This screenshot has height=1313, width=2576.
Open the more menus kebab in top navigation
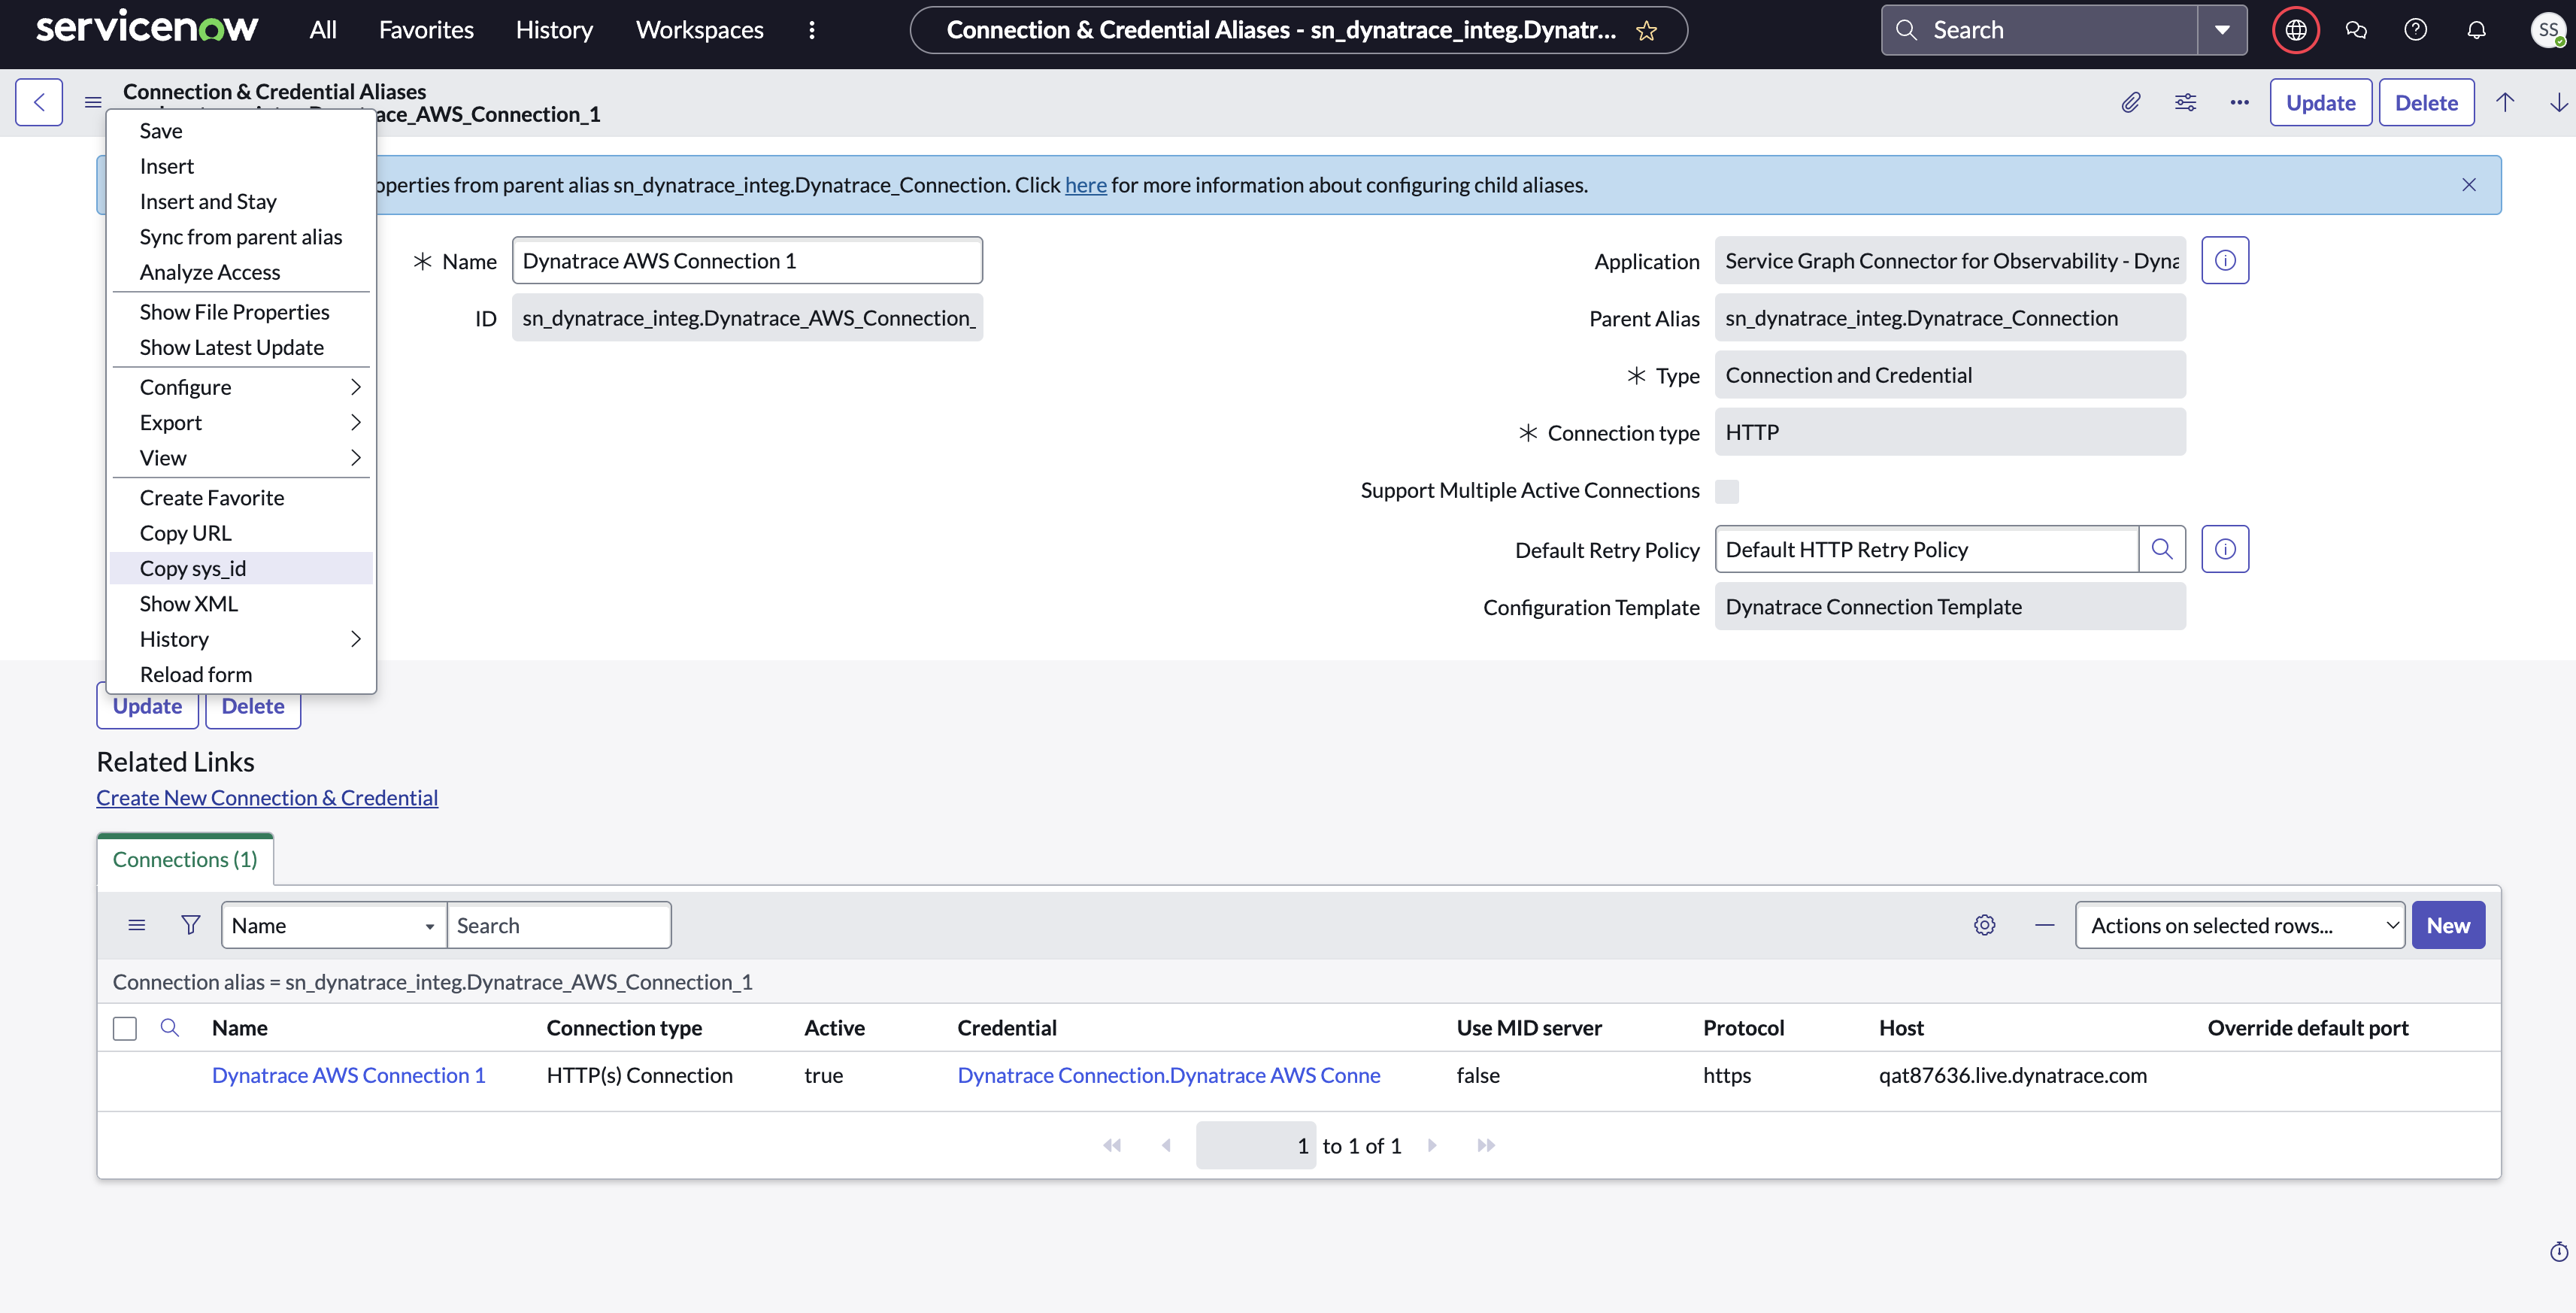[812, 30]
